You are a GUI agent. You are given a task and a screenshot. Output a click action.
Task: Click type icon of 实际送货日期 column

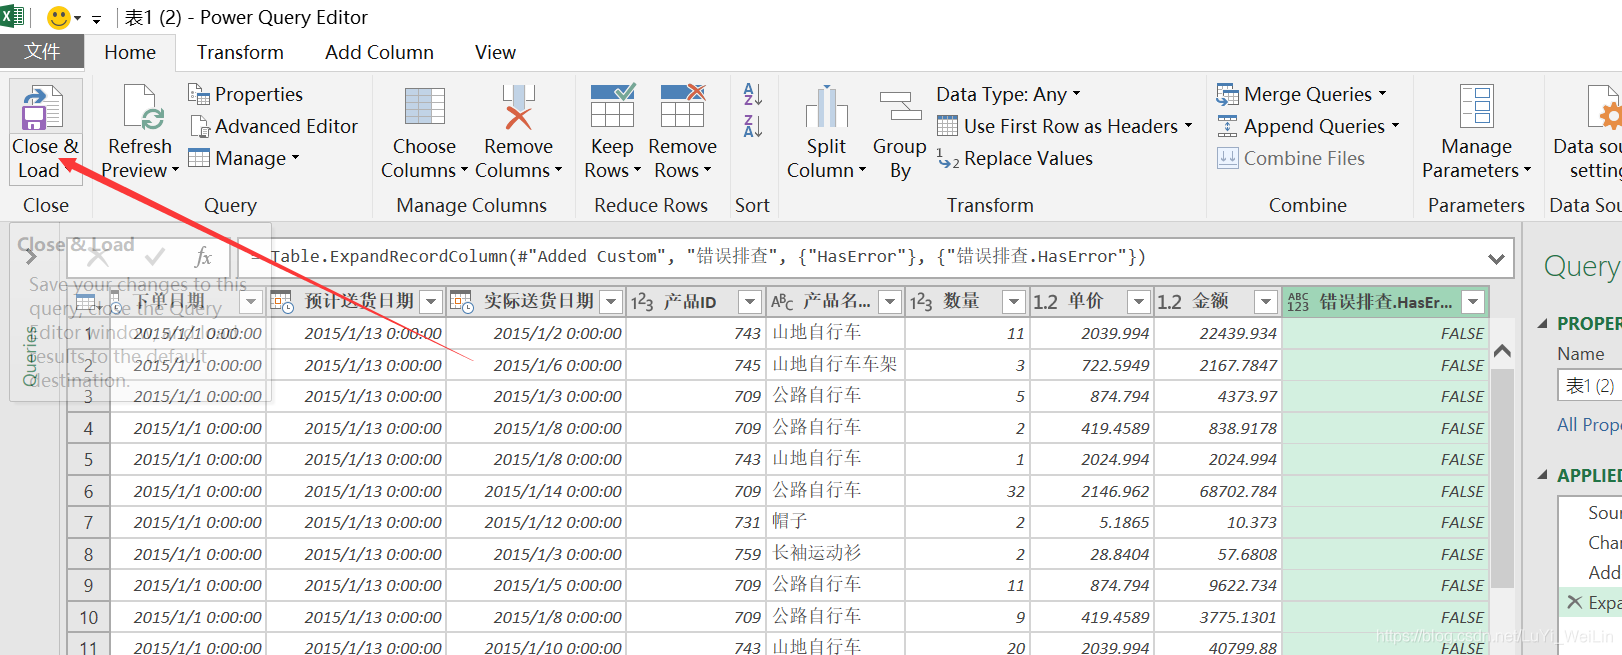pyautogui.click(x=461, y=301)
